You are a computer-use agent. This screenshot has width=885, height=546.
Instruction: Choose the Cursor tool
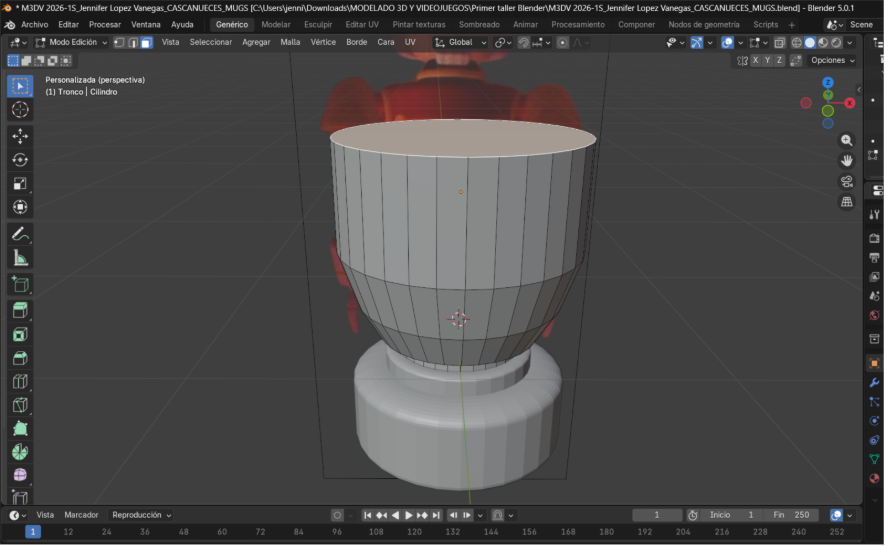click(20, 110)
